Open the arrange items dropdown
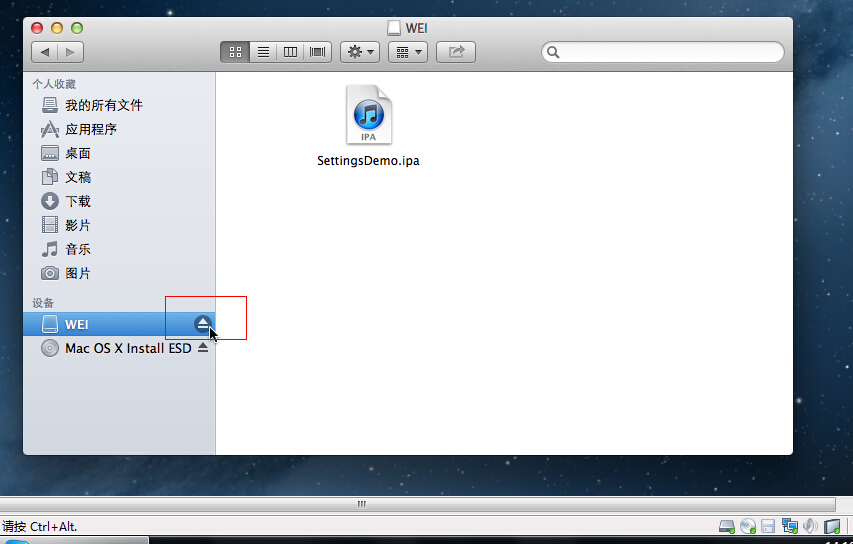 pos(408,52)
